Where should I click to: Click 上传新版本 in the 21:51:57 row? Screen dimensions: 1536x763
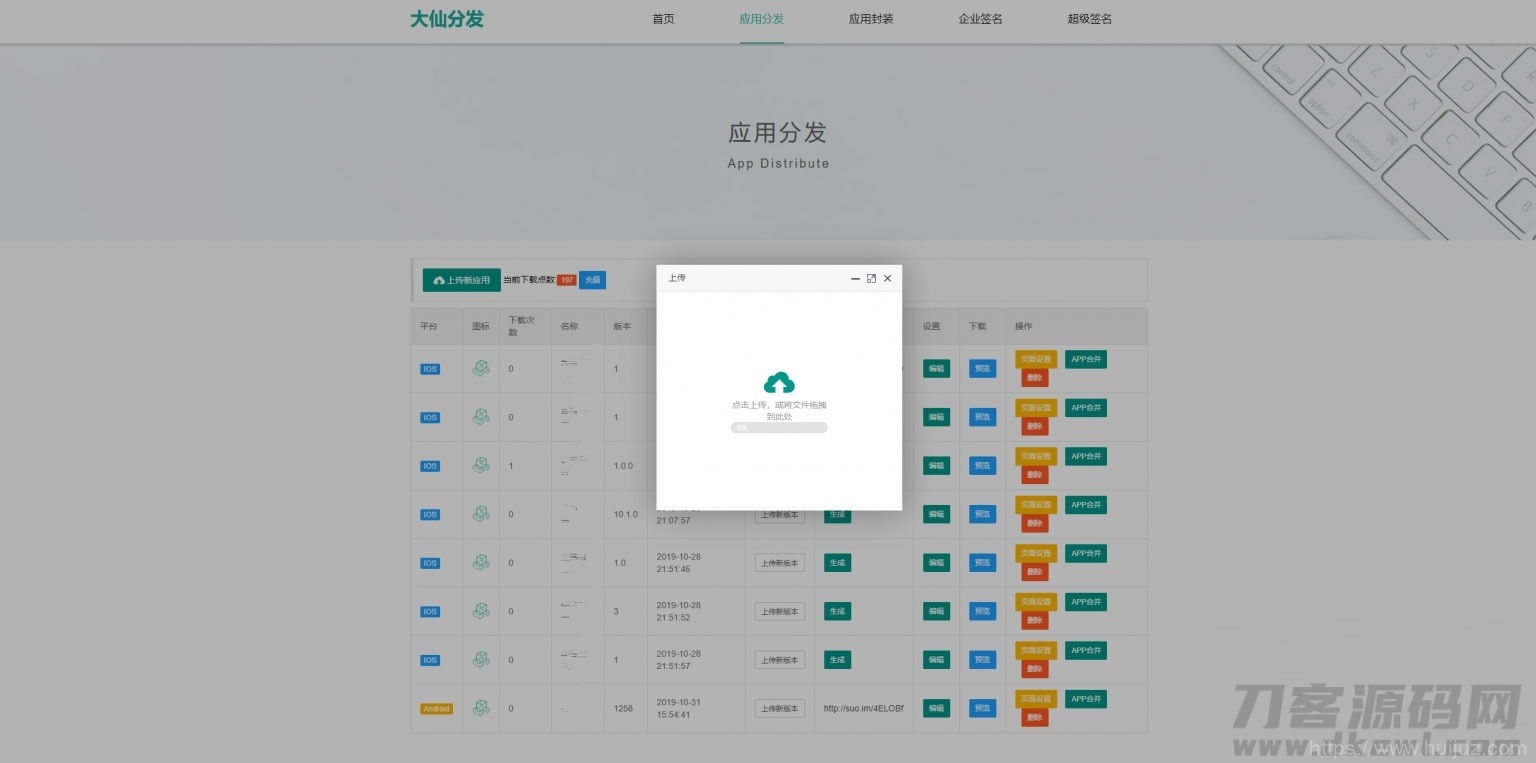[780, 660]
